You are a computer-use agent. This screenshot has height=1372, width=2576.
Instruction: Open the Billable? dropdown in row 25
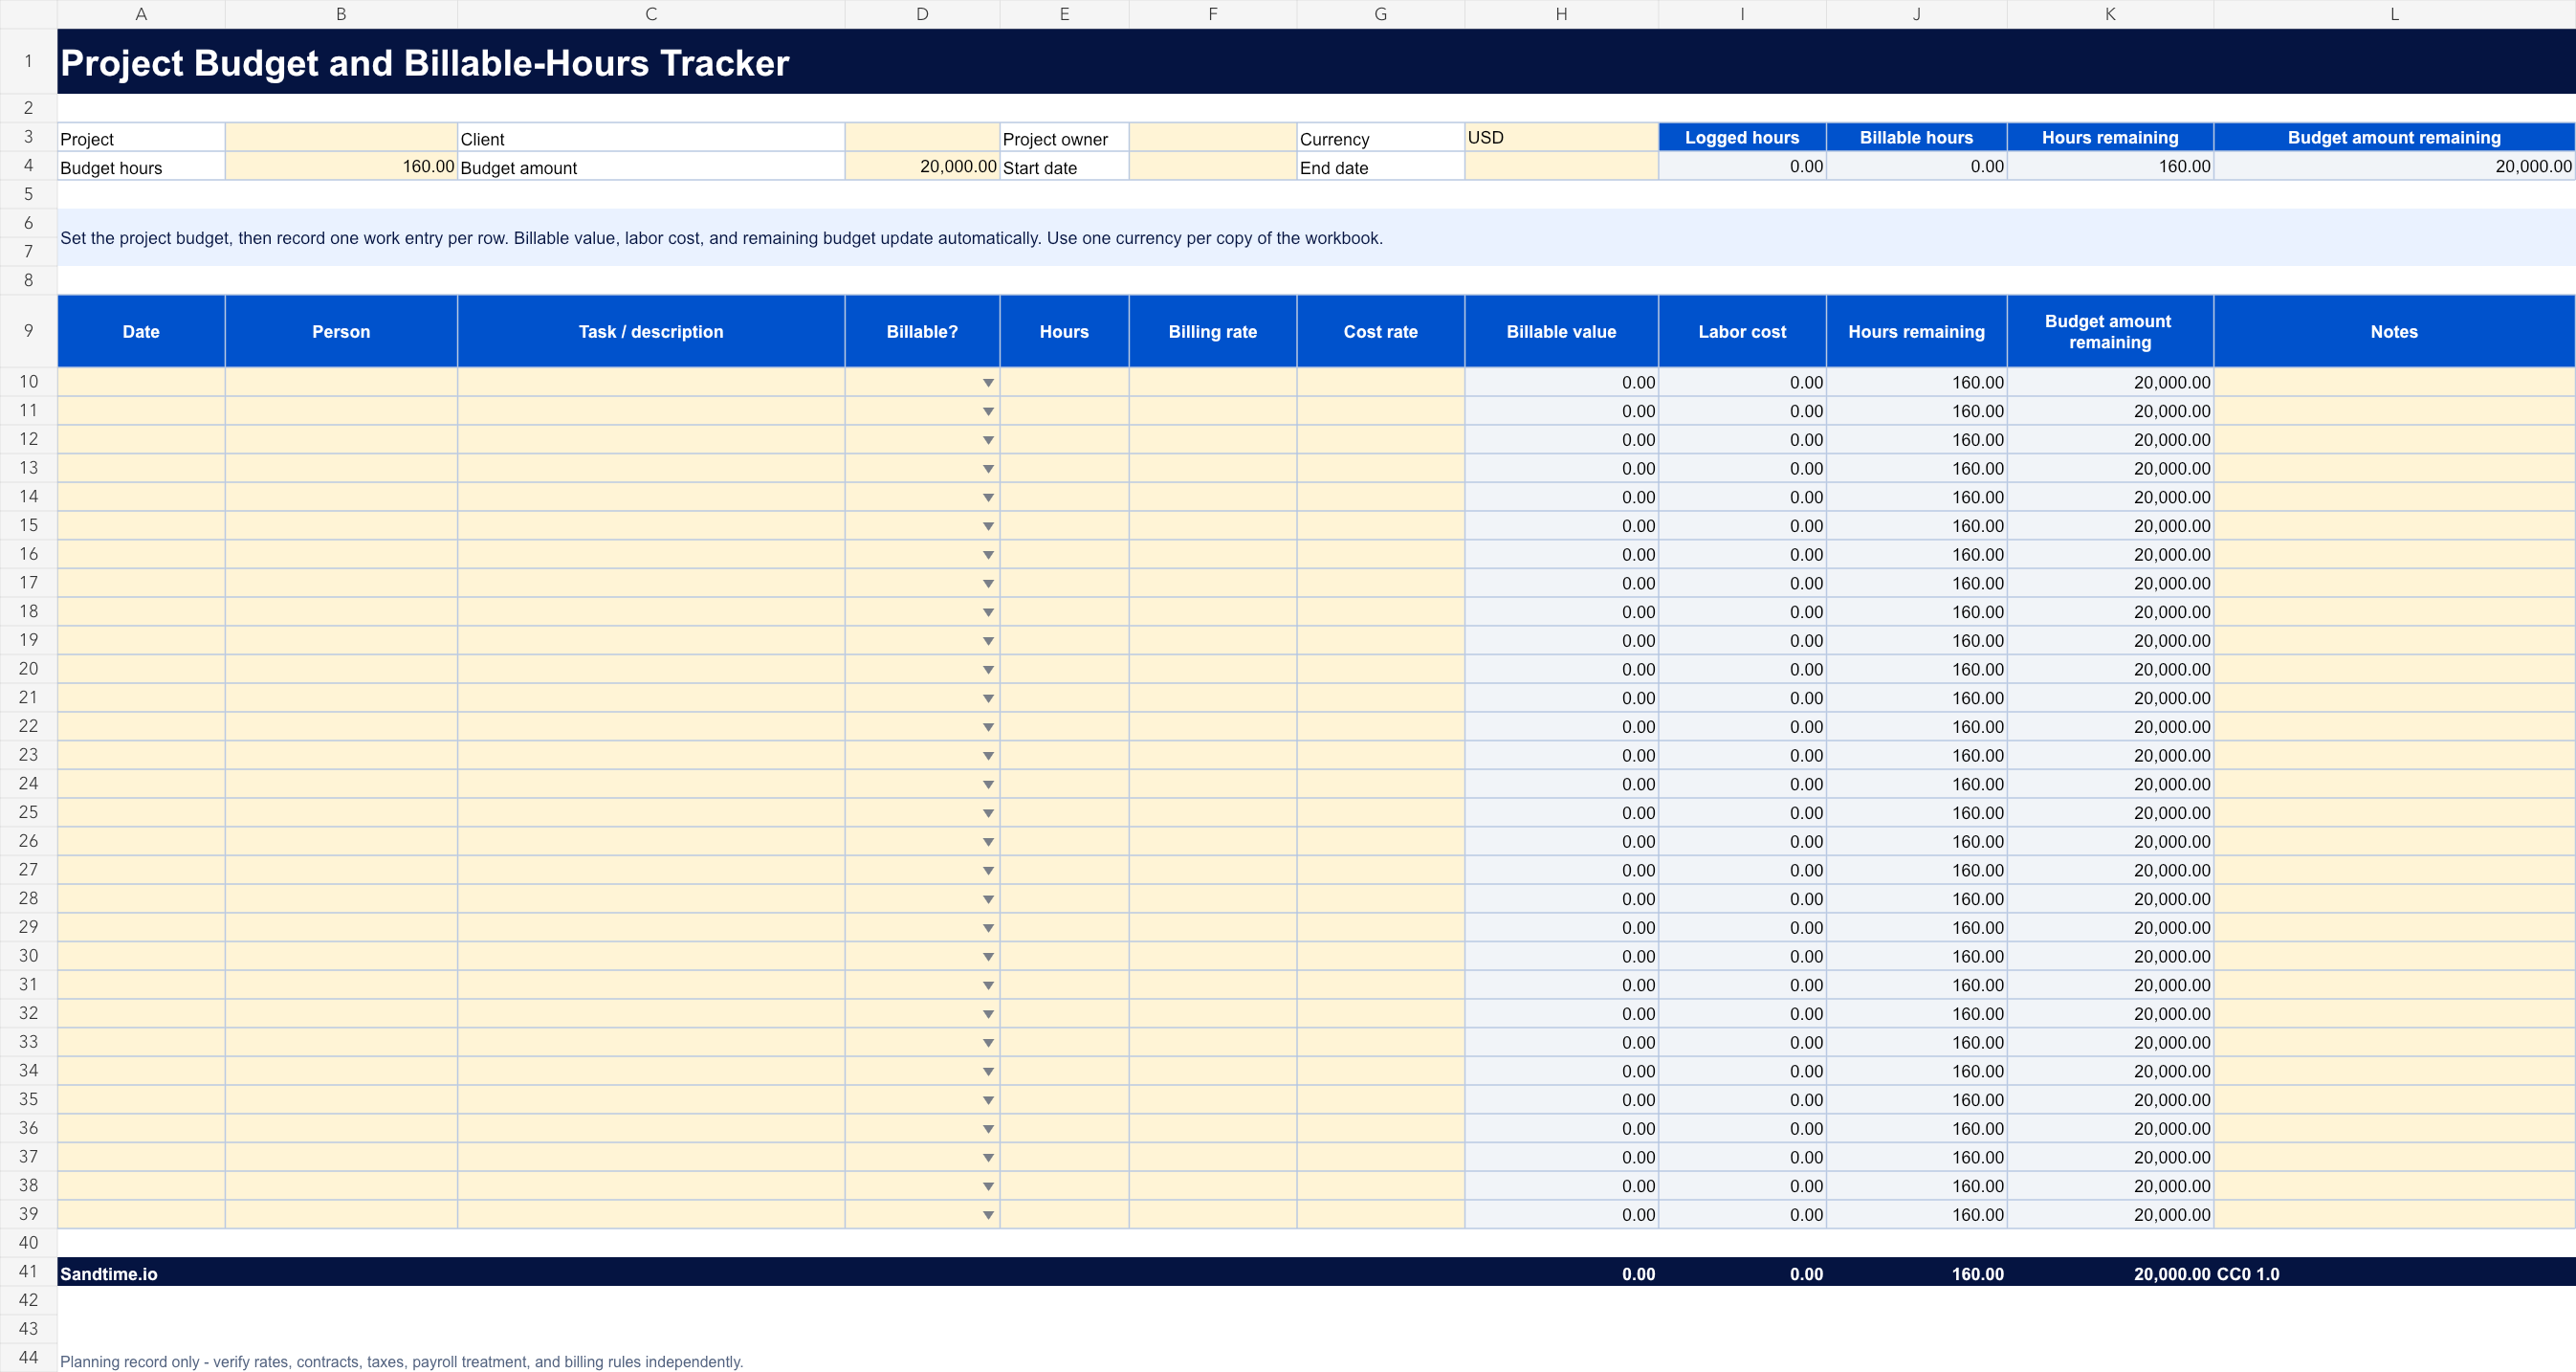pos(987,814)
